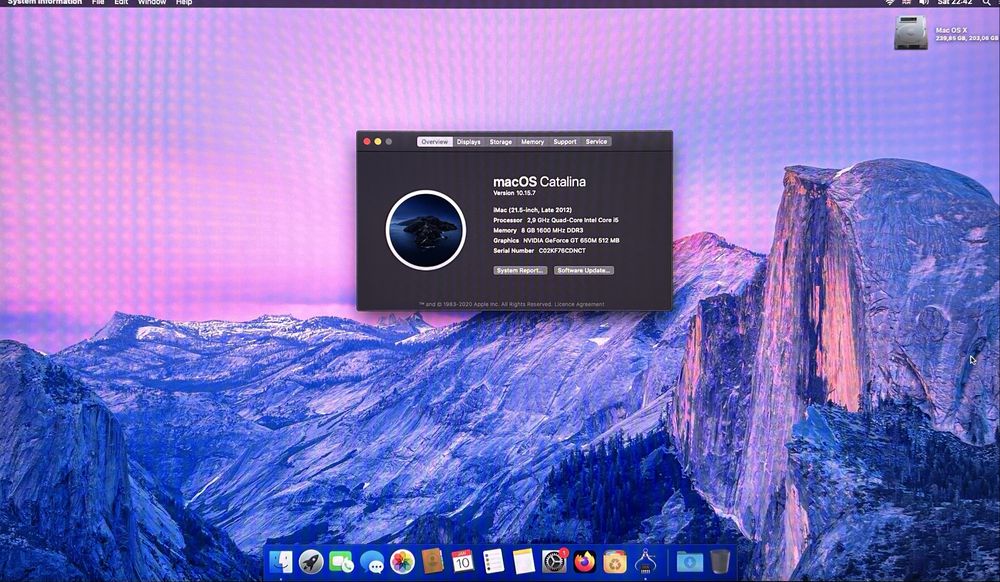Screen dimensions: 1000x582
Task: Click the macOS Catalina logo image
Action: click(425, 230)
